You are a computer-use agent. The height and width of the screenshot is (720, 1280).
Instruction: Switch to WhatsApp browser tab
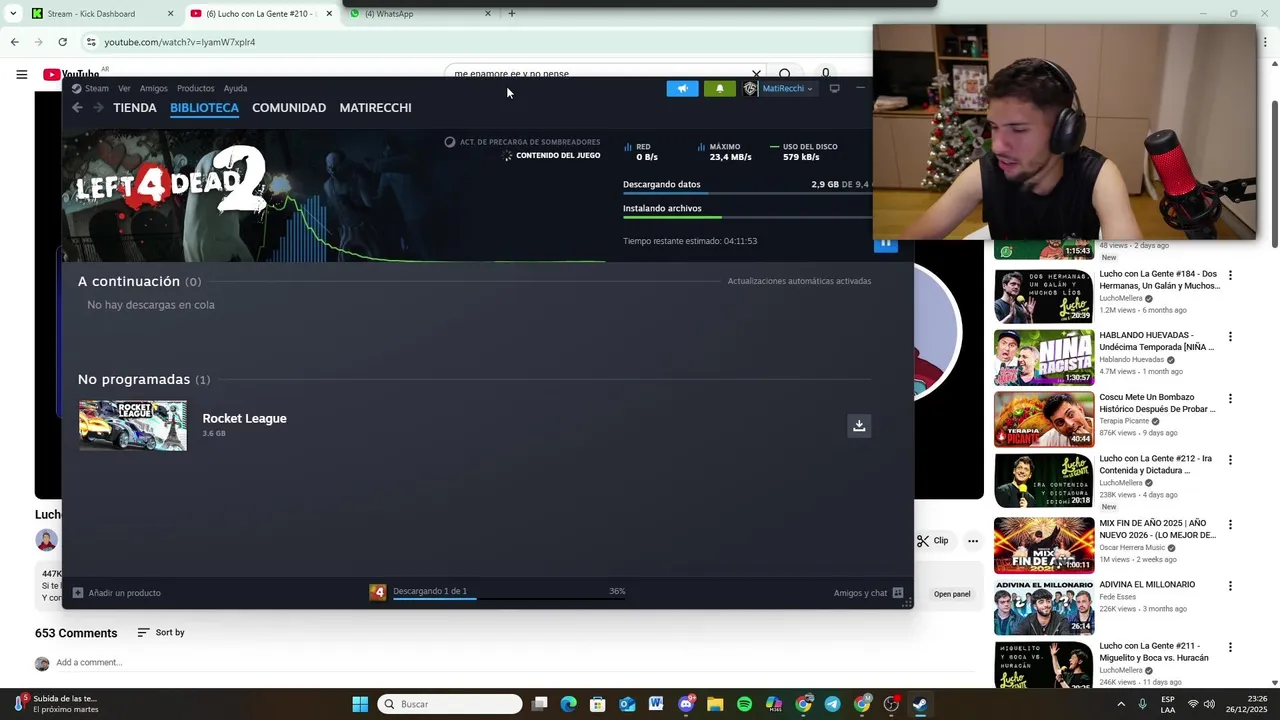pos(420,14)
